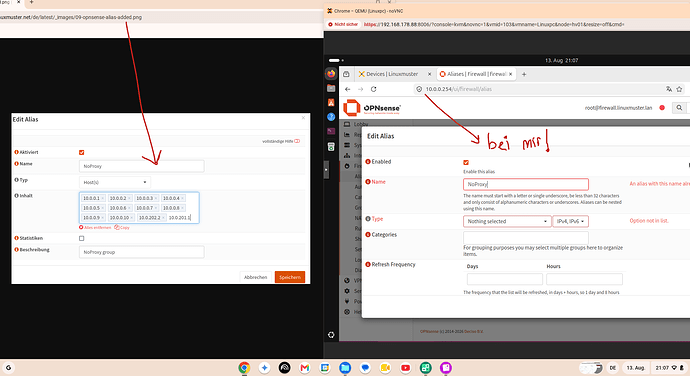Click Abbrechen button
The image size is (690, 376).
(x=256, y=277)
